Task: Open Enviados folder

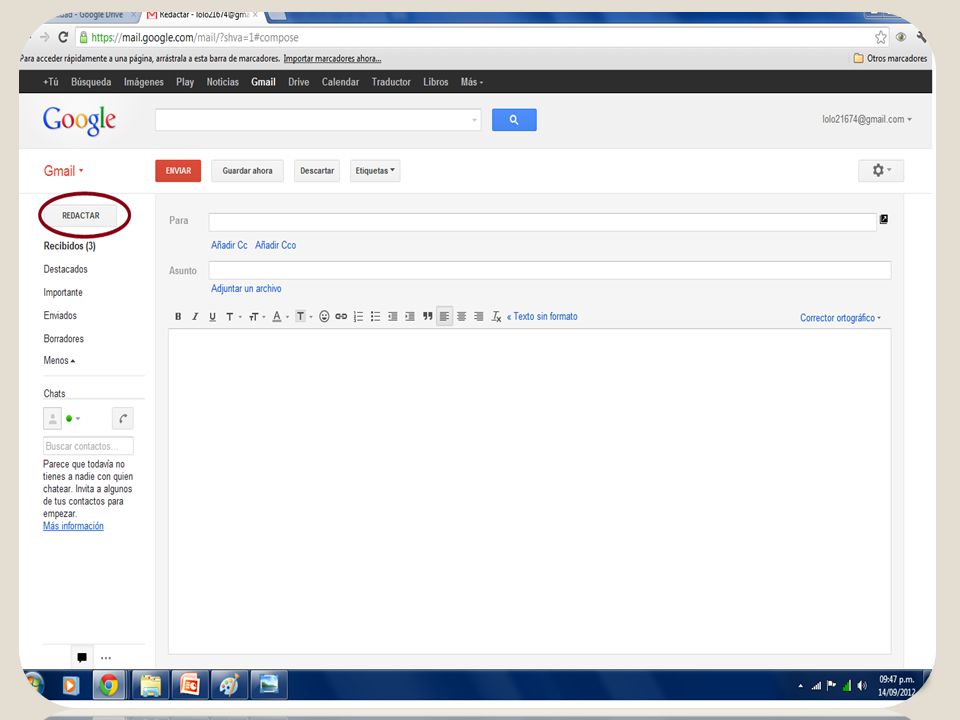Action: (x=60, y=315)
